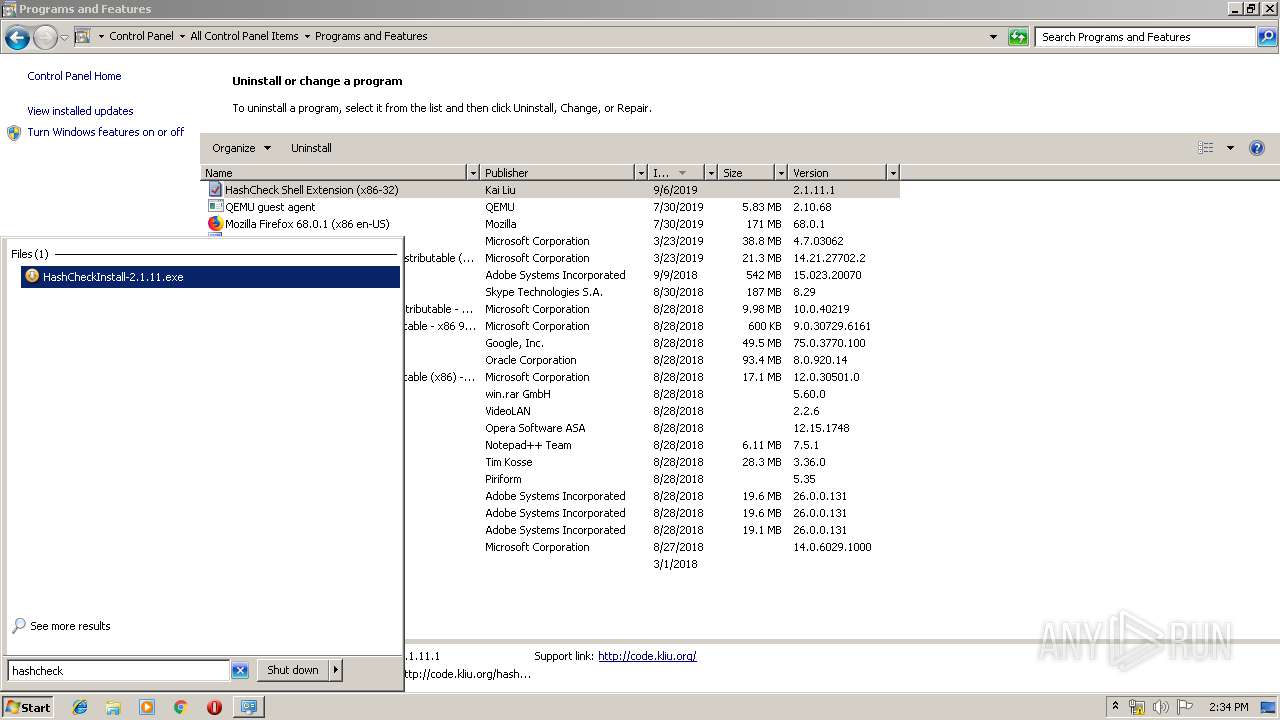The height and width of the screenshot is (720, 1280).
Task: Open Windows Media Player taskbar icon
Action: point(147,707)
